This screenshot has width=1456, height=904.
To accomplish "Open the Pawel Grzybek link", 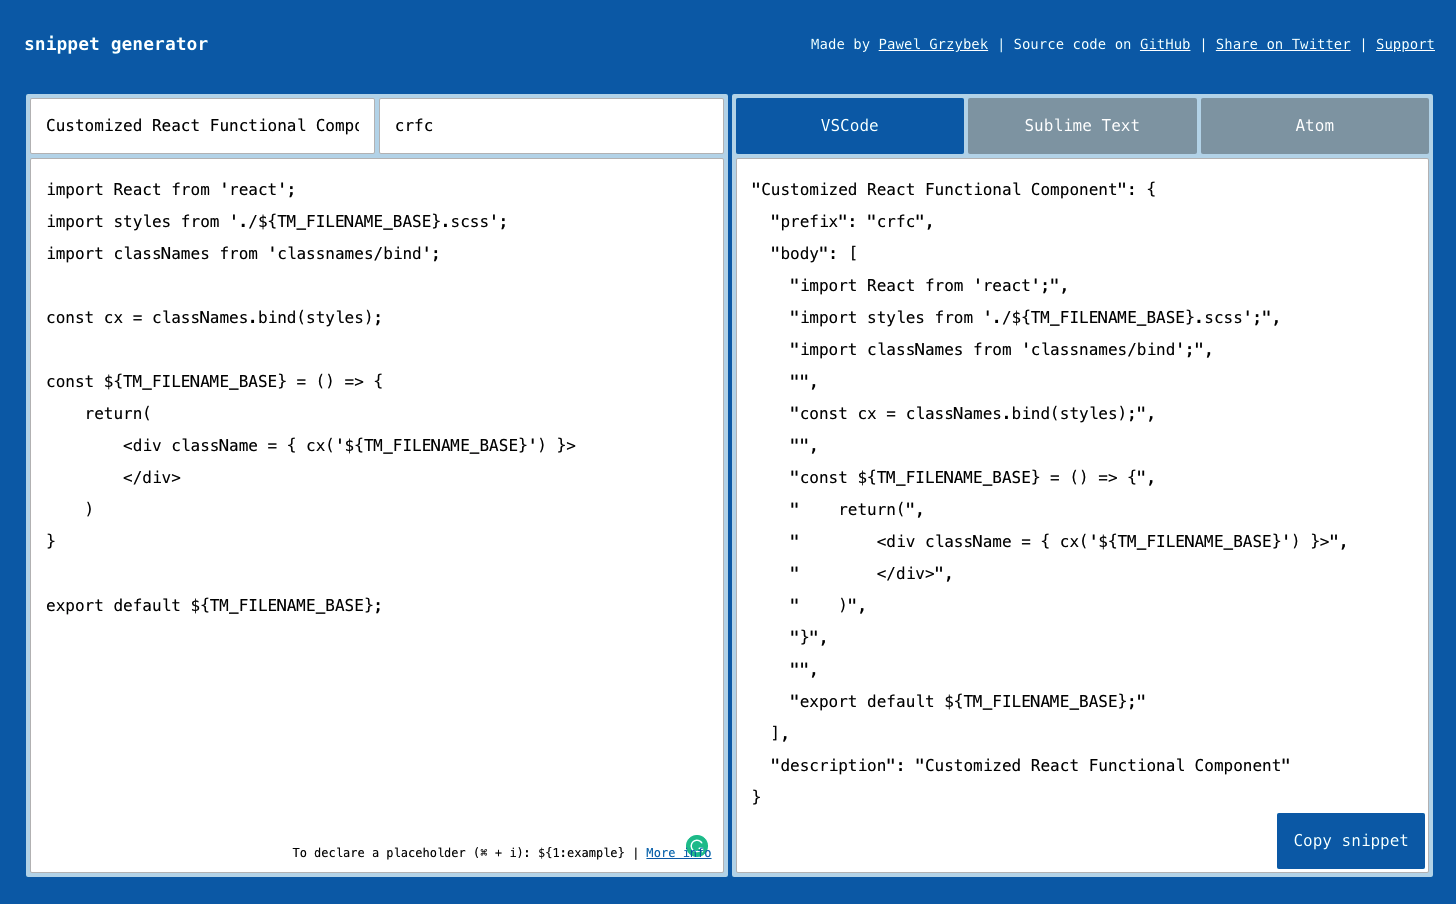I will point(933,44).
